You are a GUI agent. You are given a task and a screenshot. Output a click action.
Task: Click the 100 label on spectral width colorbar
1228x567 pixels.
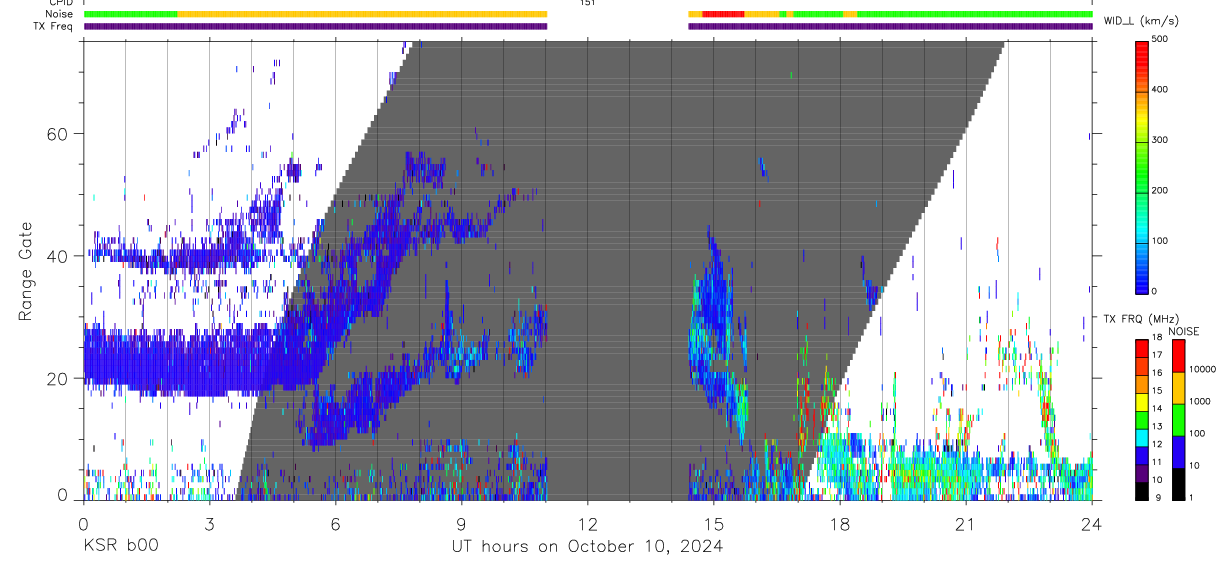coord(1160,241)
